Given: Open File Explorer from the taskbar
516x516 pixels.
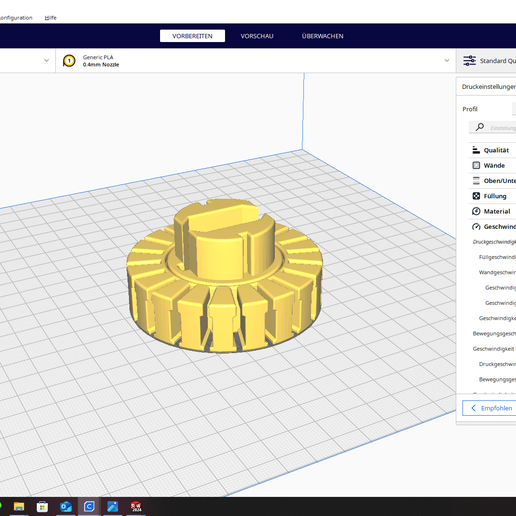Looking at the screenshot, I should pos(19,507).
